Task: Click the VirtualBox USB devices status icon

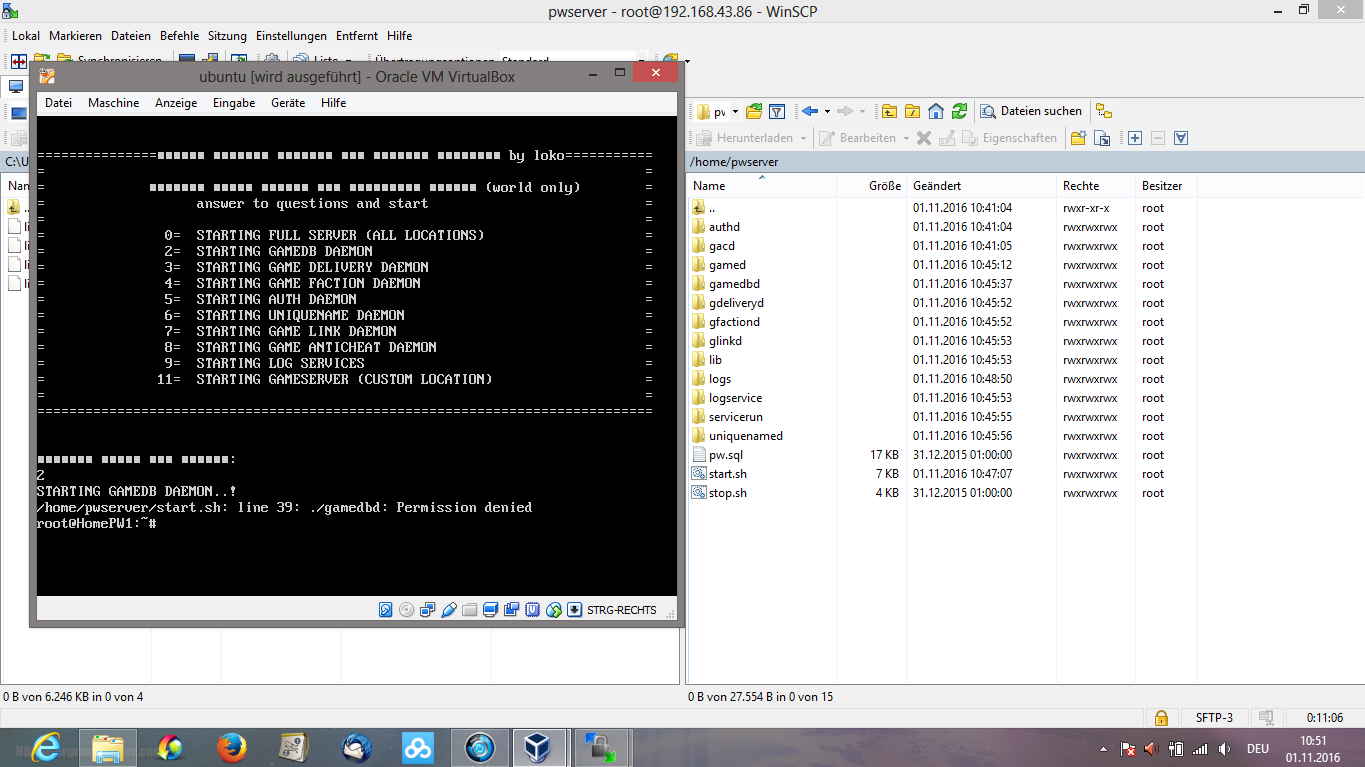Action: [448, 610]
